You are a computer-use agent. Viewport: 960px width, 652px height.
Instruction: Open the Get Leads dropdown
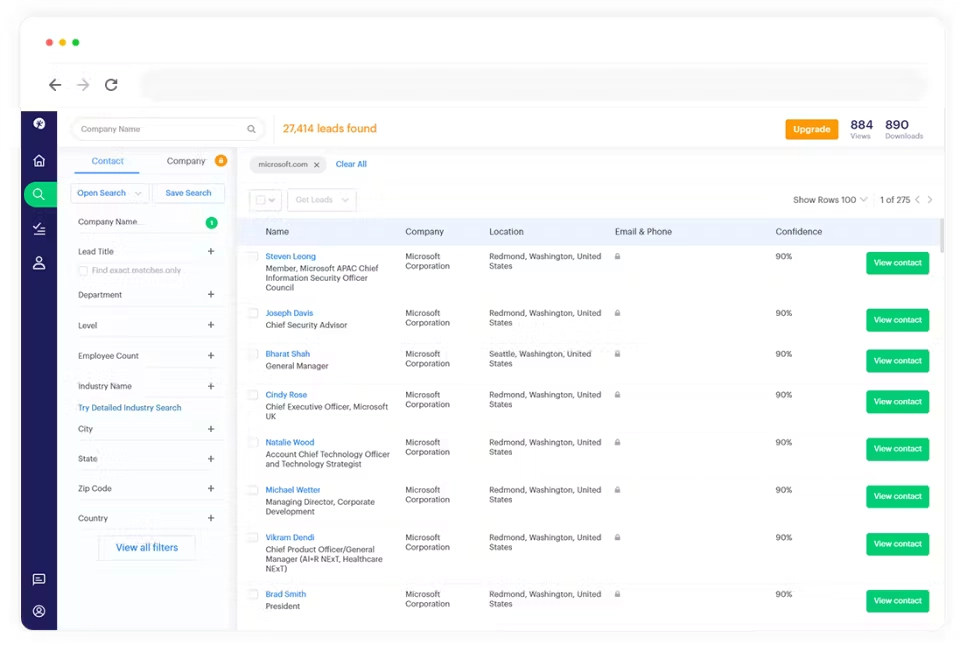[x=321, y=200]
